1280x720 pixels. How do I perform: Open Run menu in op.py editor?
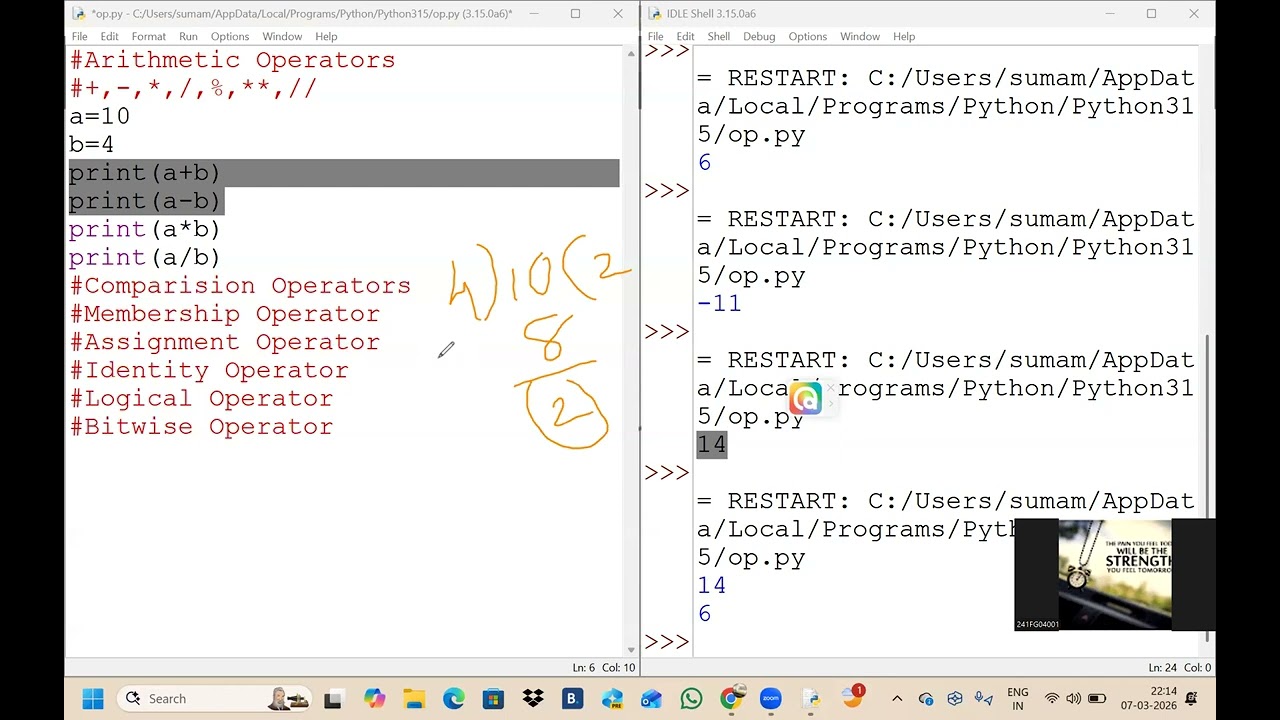pos(188,36)
